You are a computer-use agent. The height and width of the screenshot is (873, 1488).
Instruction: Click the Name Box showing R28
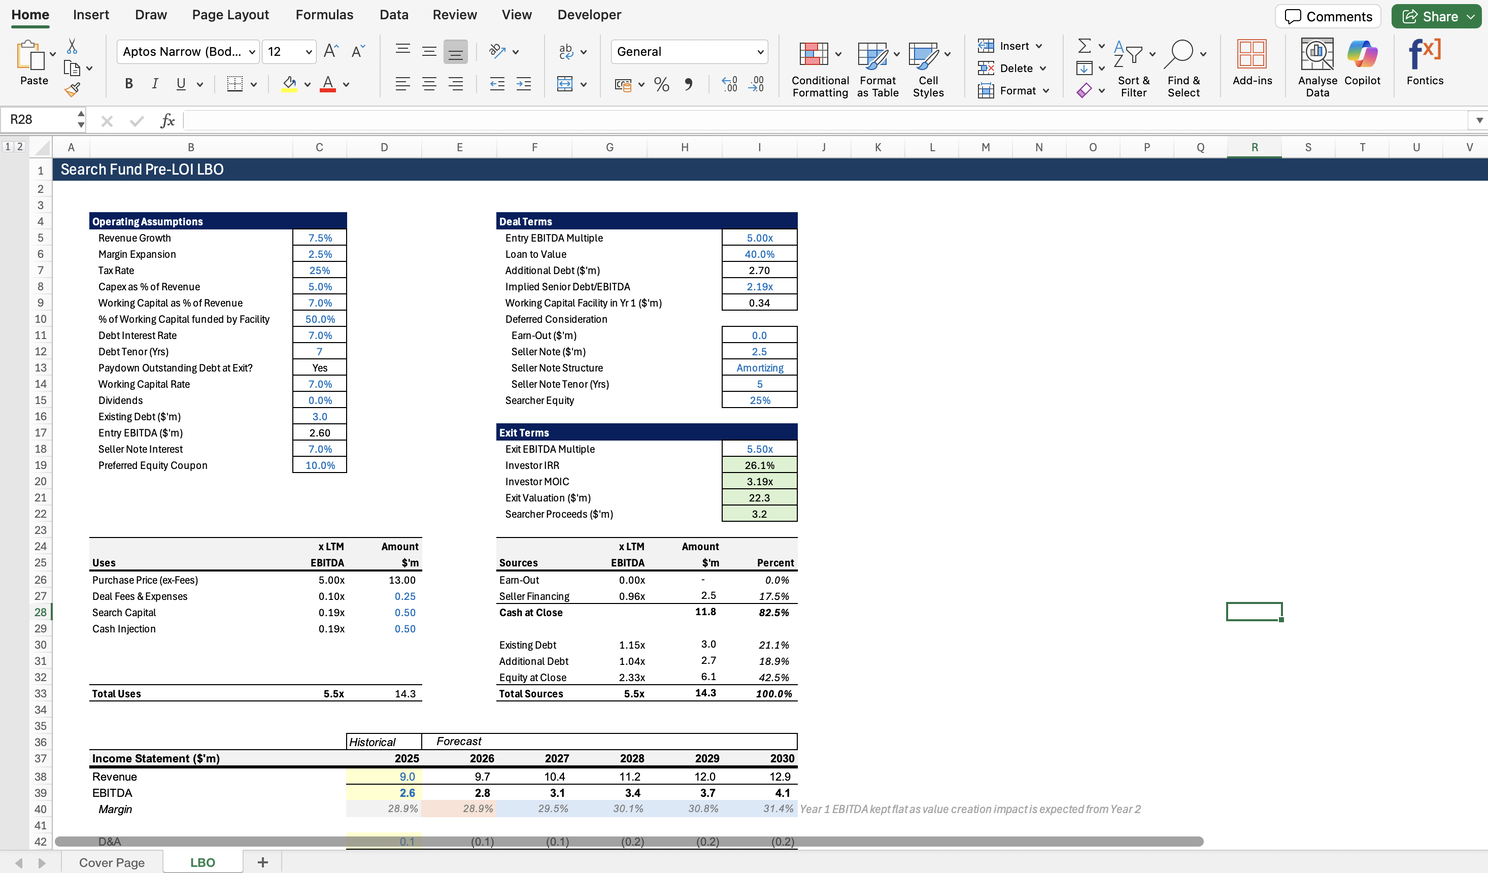point(40,120)
